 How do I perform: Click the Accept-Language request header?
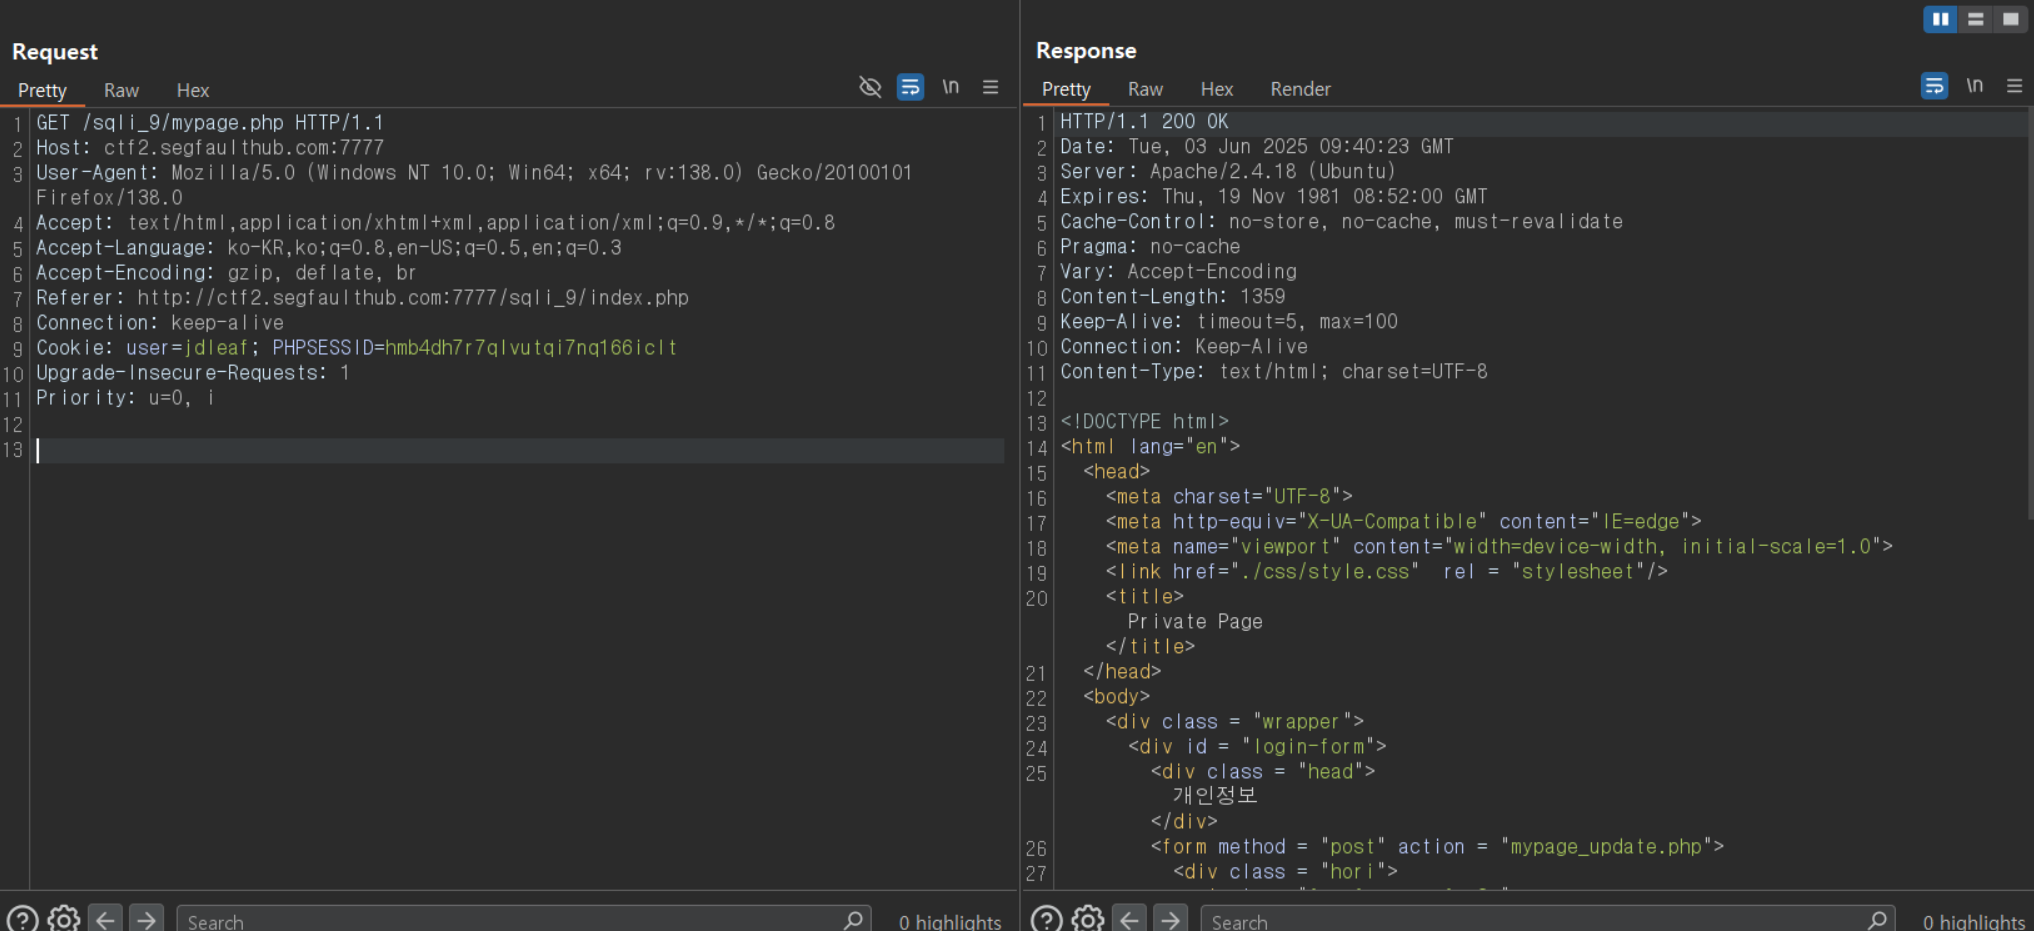pyautogui.click(x=329, y=247)
